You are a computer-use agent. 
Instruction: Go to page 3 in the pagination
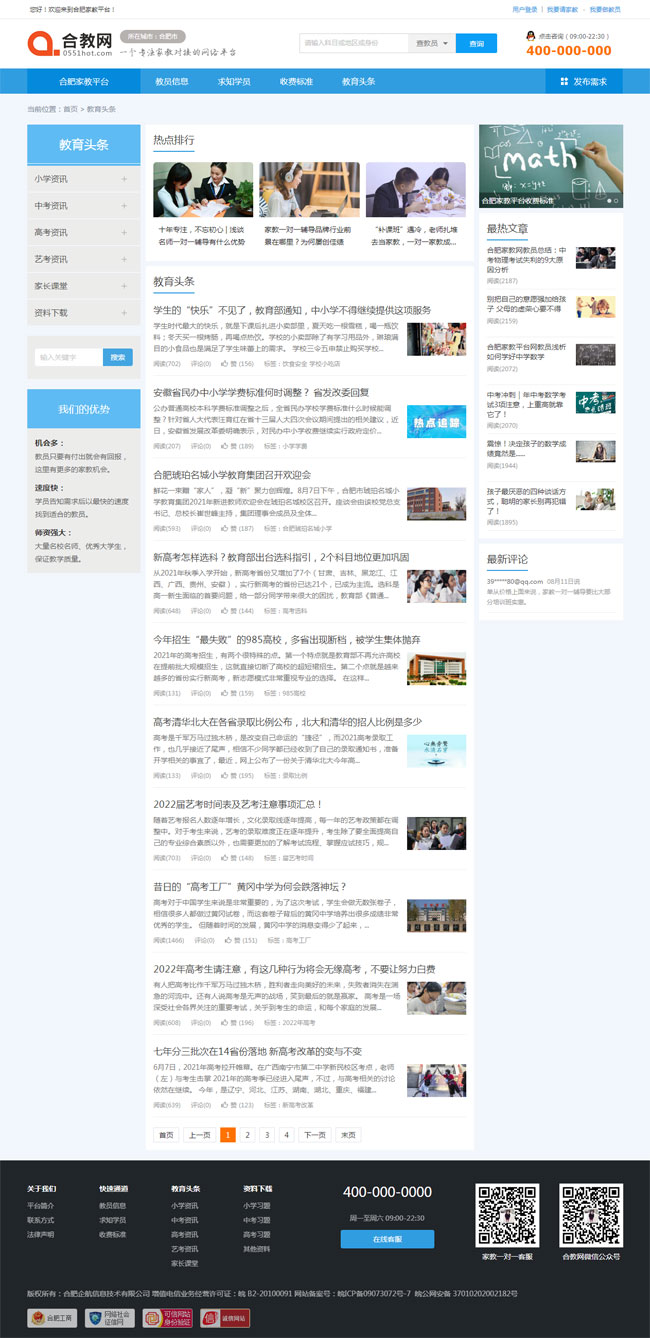(267, 1135)
